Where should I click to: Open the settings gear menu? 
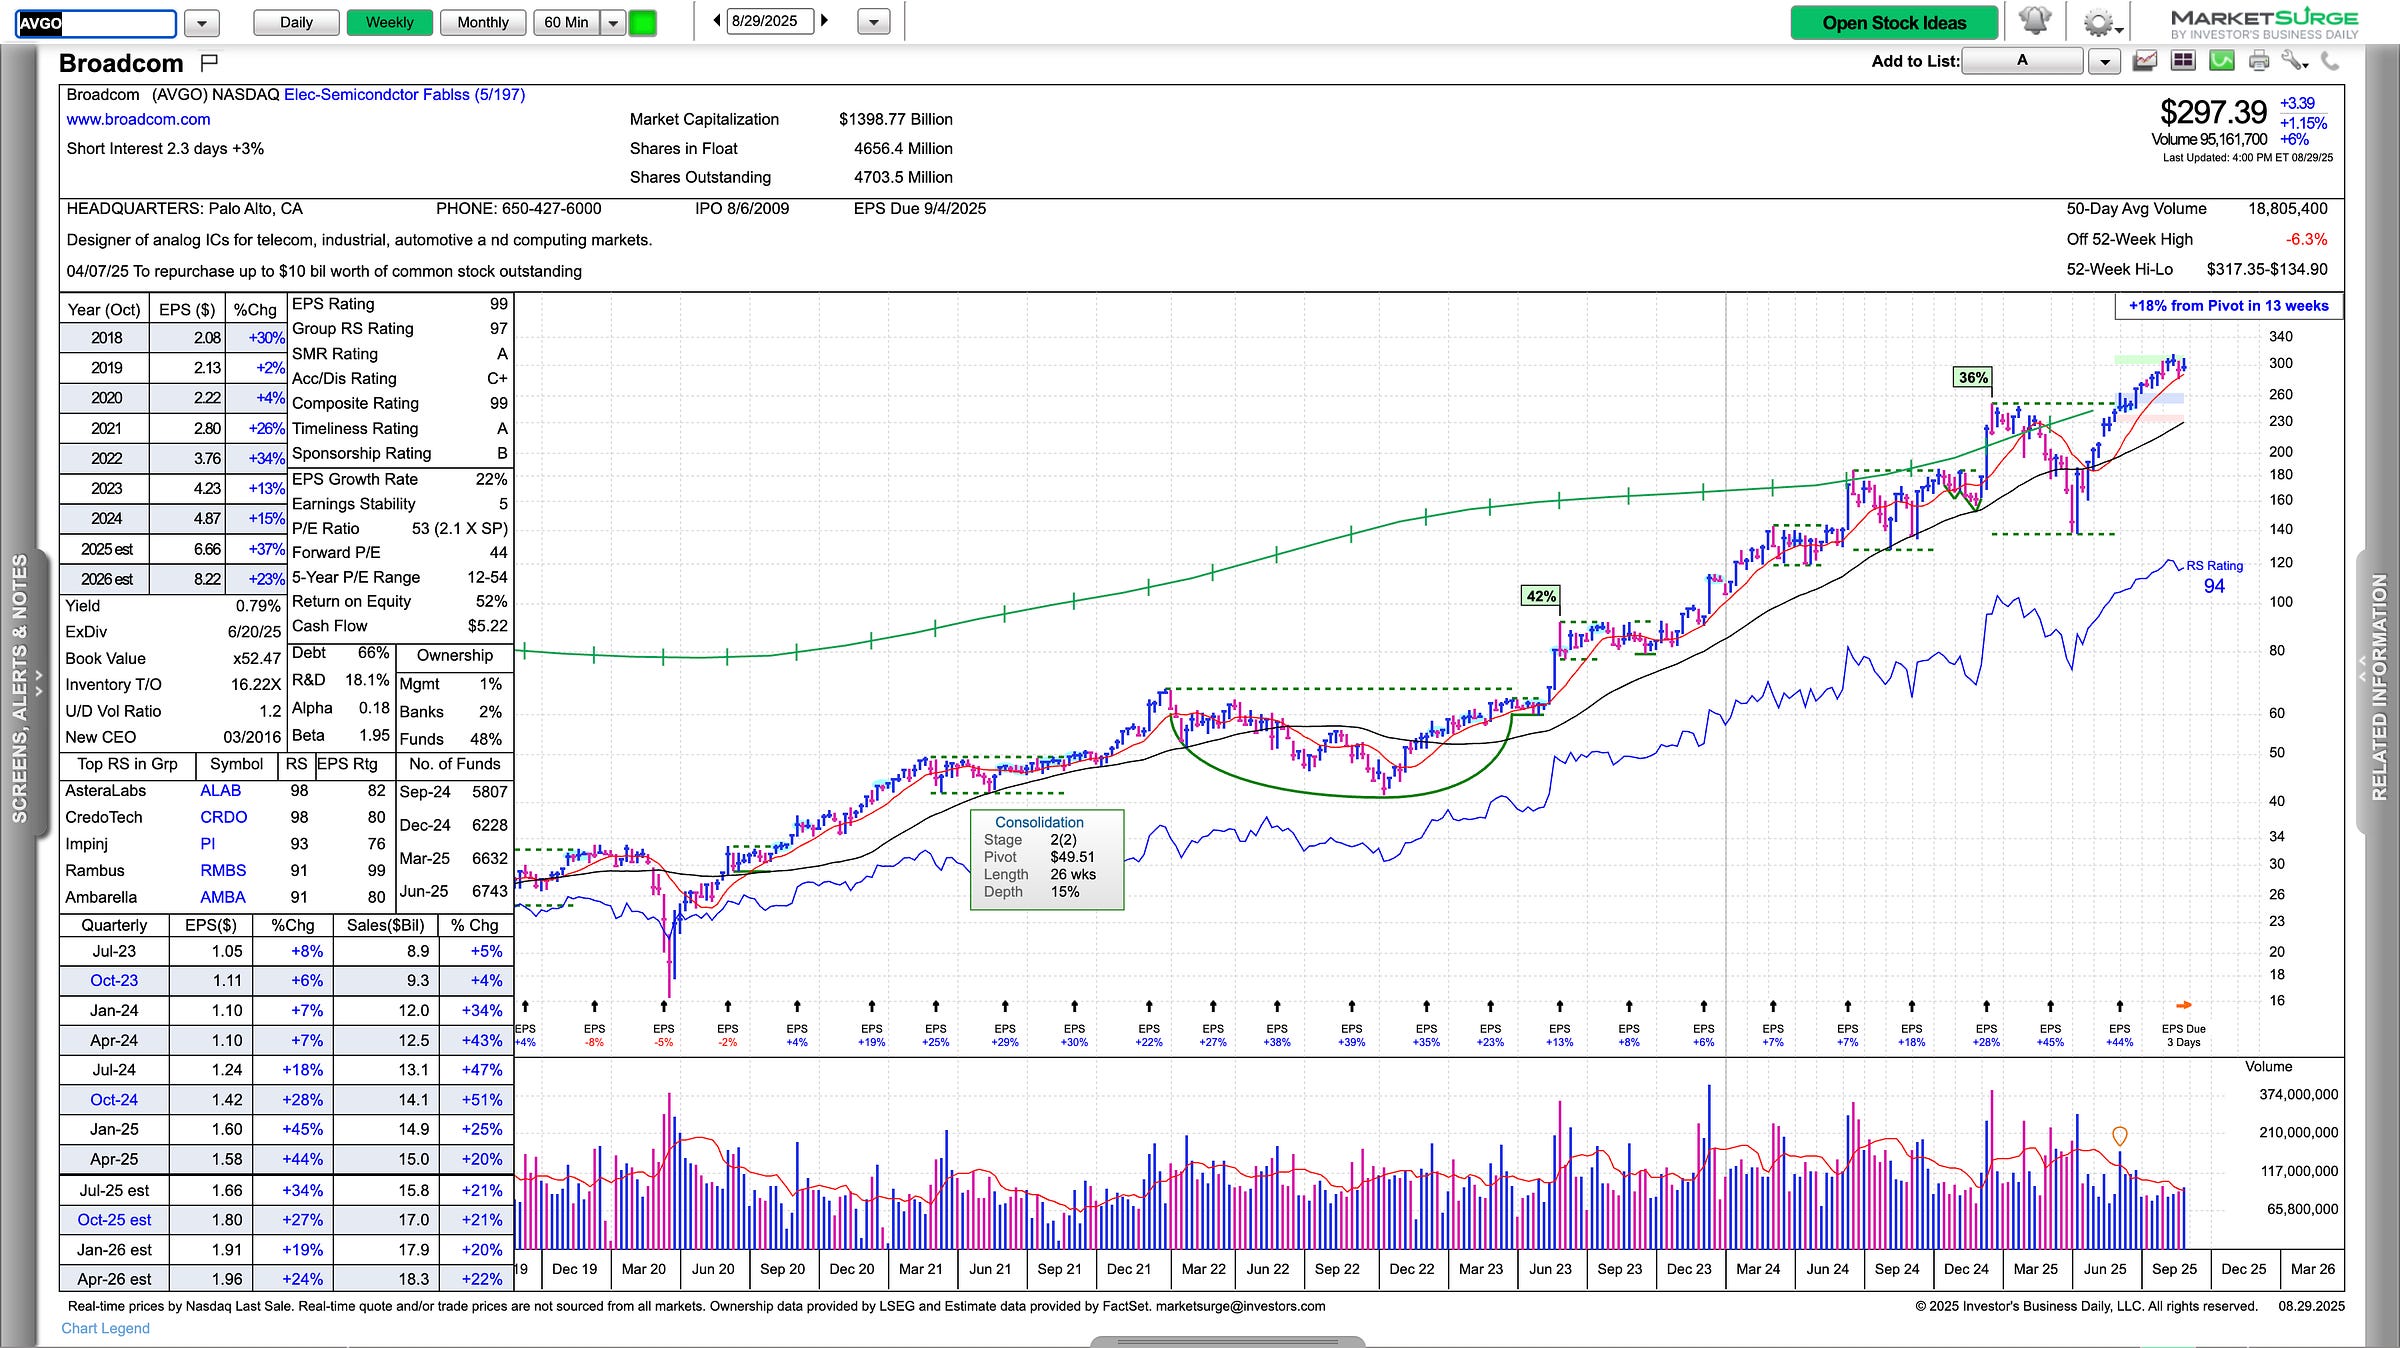(x=2098, y=22)
